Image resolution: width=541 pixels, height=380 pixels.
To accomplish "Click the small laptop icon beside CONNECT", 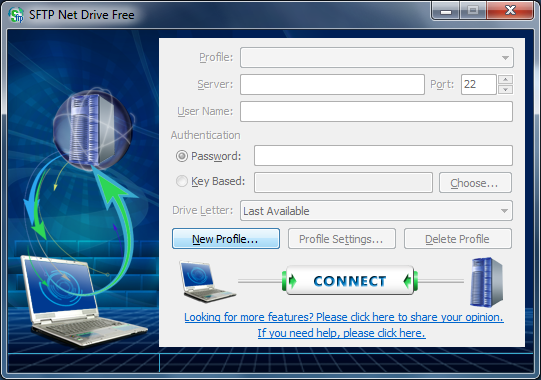I will (x=207, y=282).
